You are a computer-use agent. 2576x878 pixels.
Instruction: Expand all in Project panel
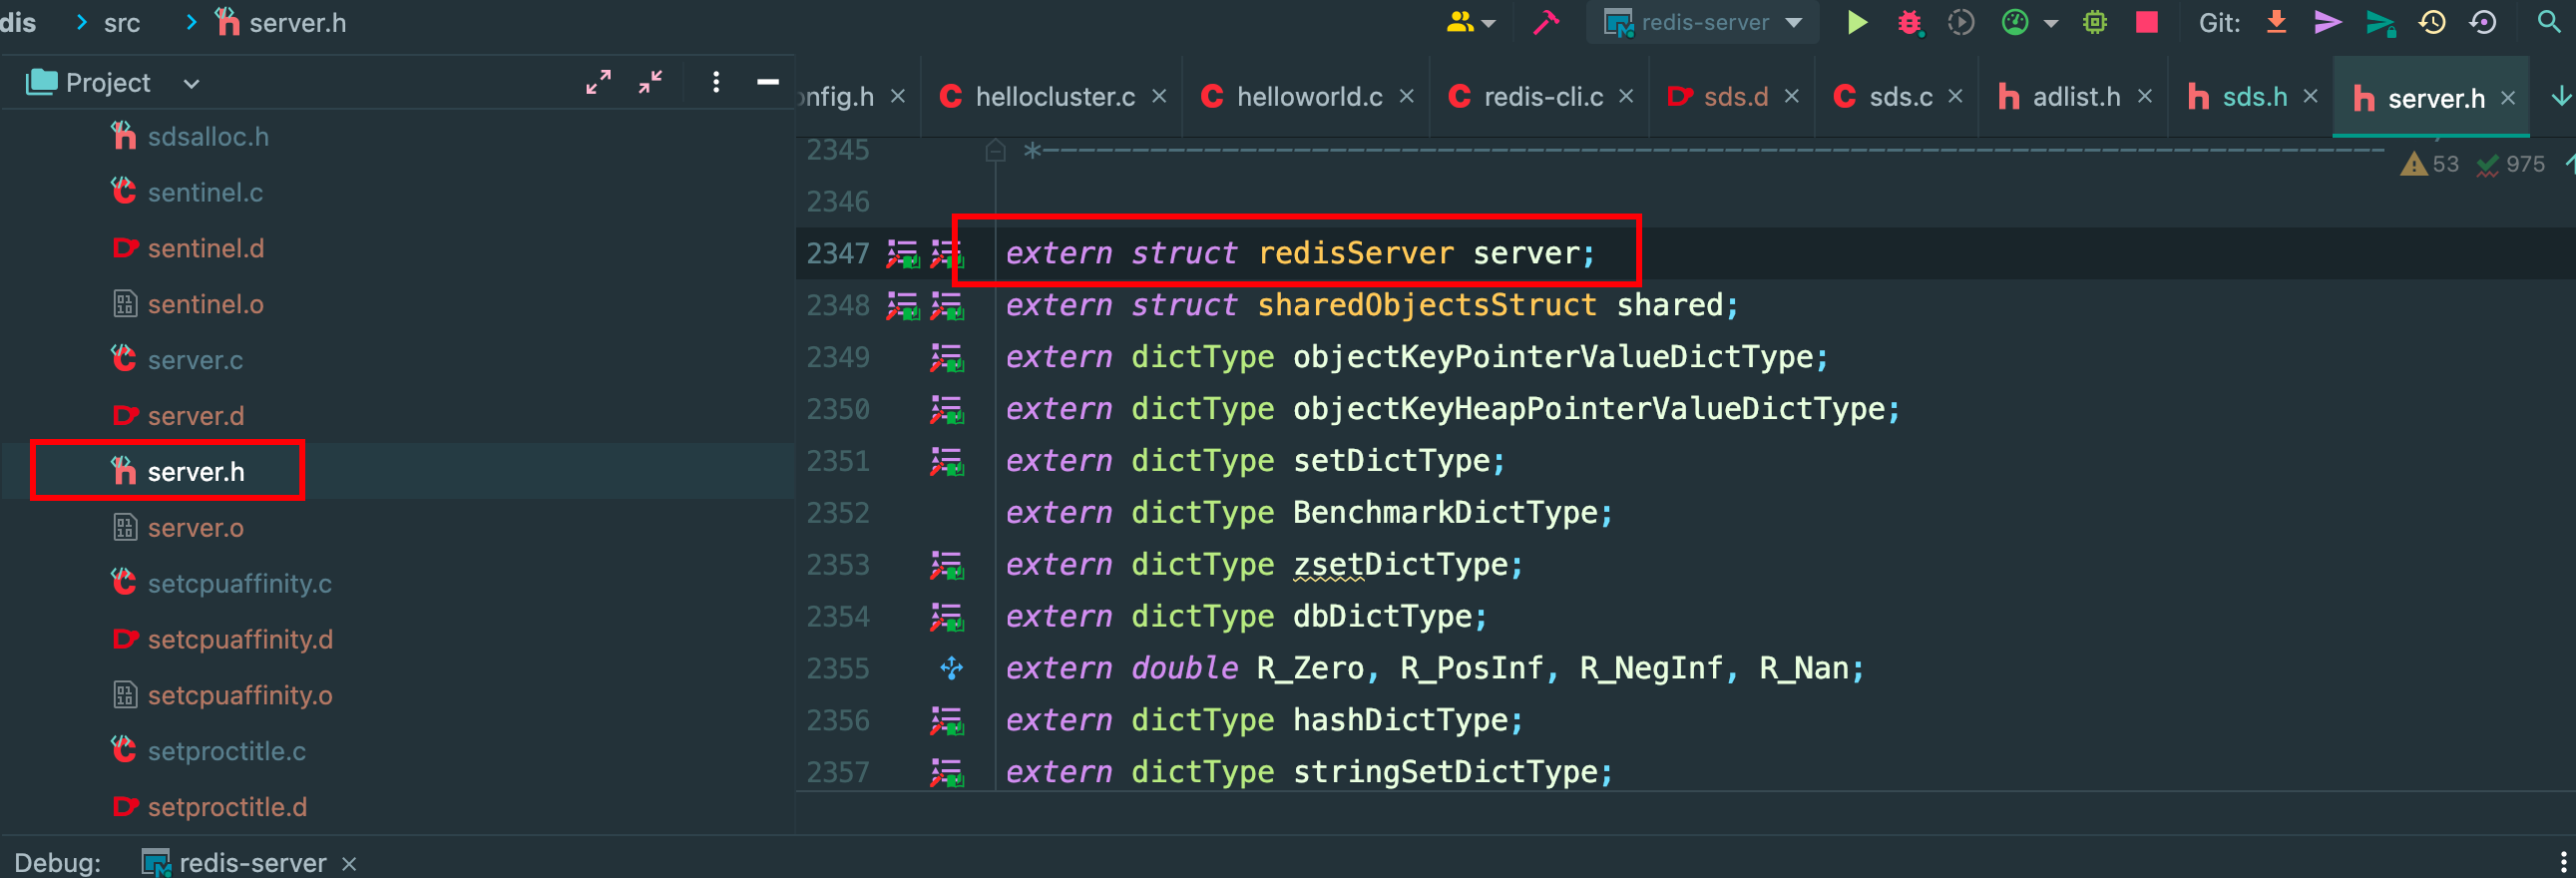(x=598, y=82)
